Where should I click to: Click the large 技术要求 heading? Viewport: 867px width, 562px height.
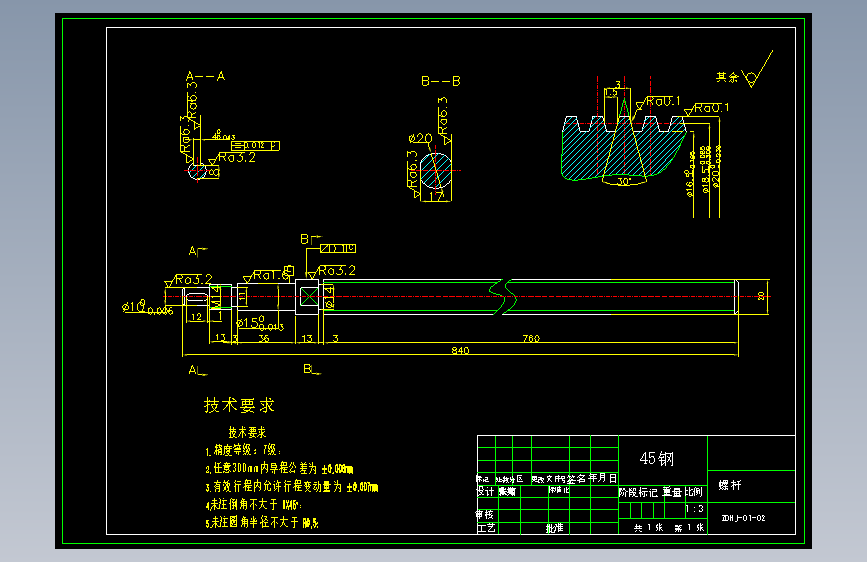coord(239,405)
